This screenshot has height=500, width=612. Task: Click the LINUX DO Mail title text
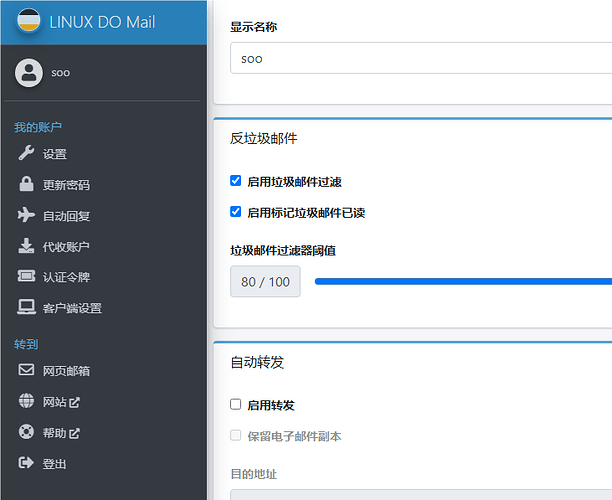coord(102,22)
